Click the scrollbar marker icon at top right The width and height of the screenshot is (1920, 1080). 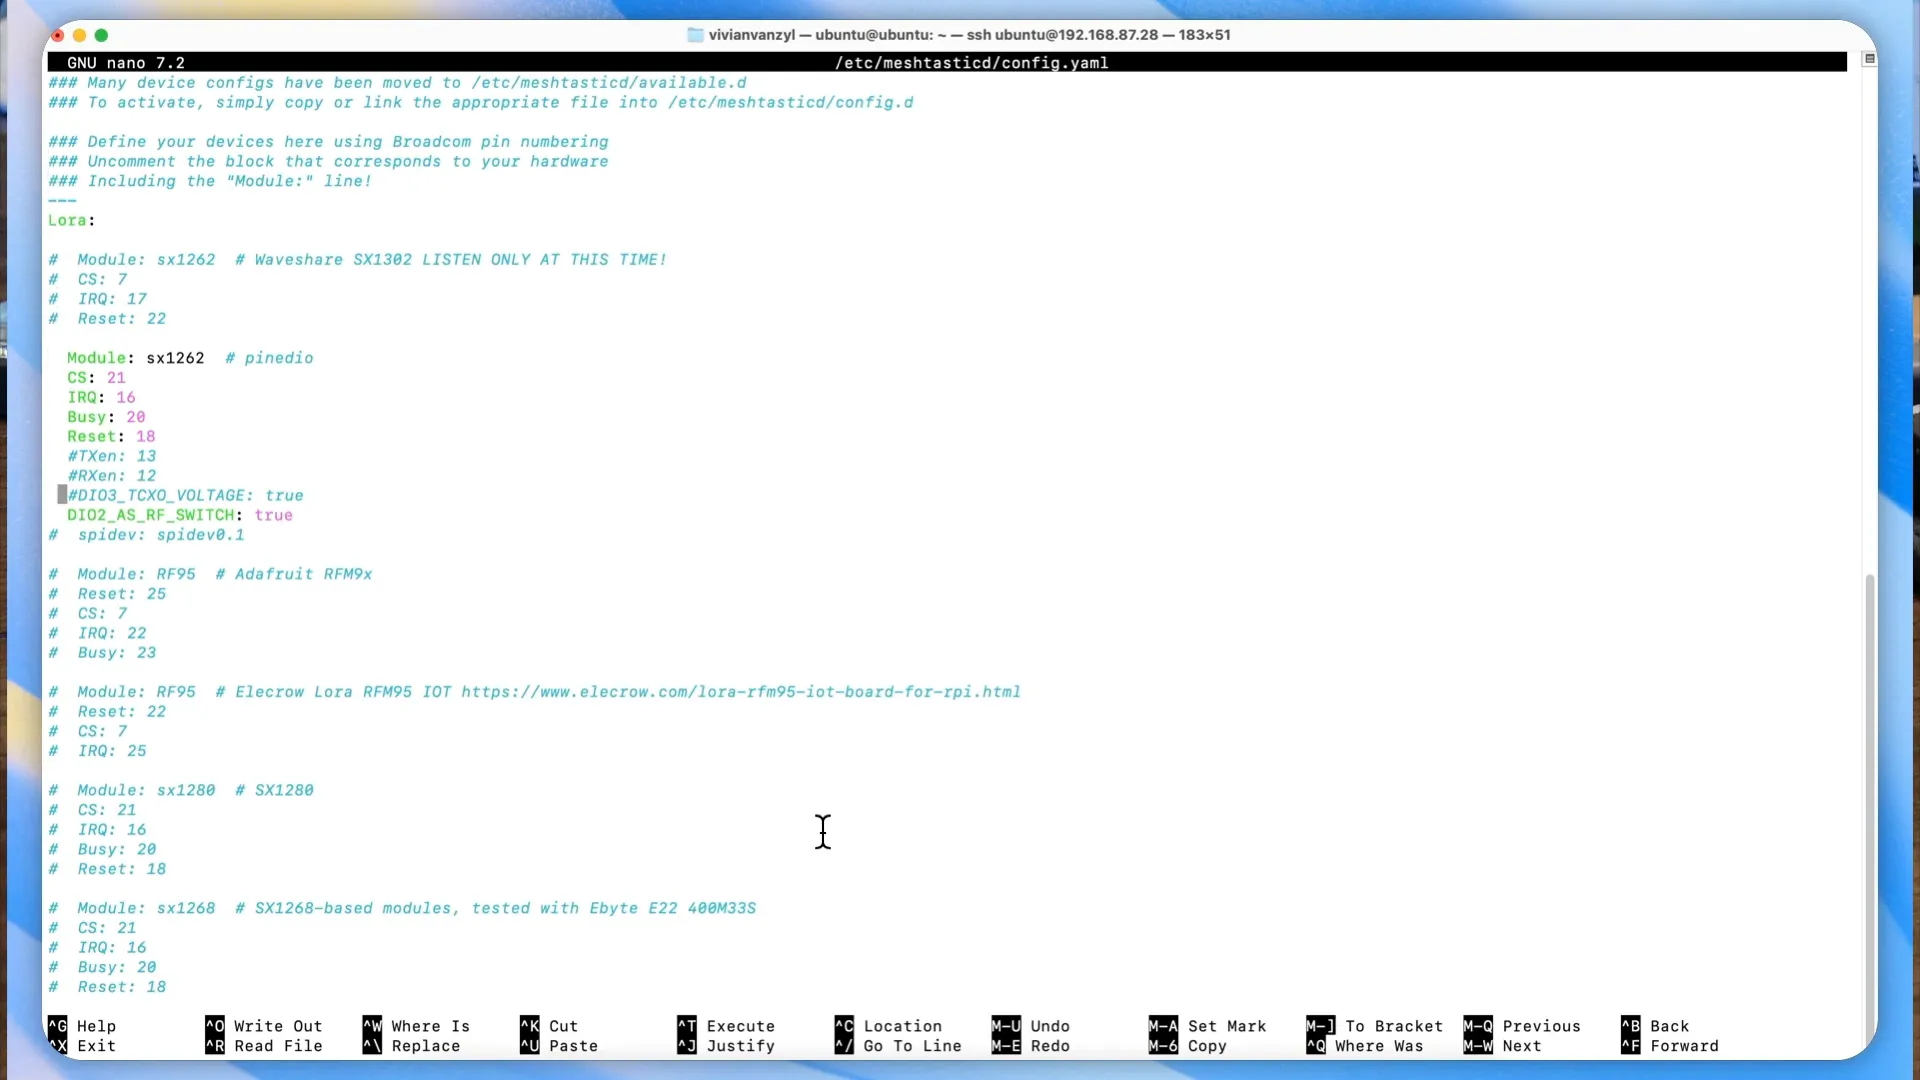(1869, 59)
